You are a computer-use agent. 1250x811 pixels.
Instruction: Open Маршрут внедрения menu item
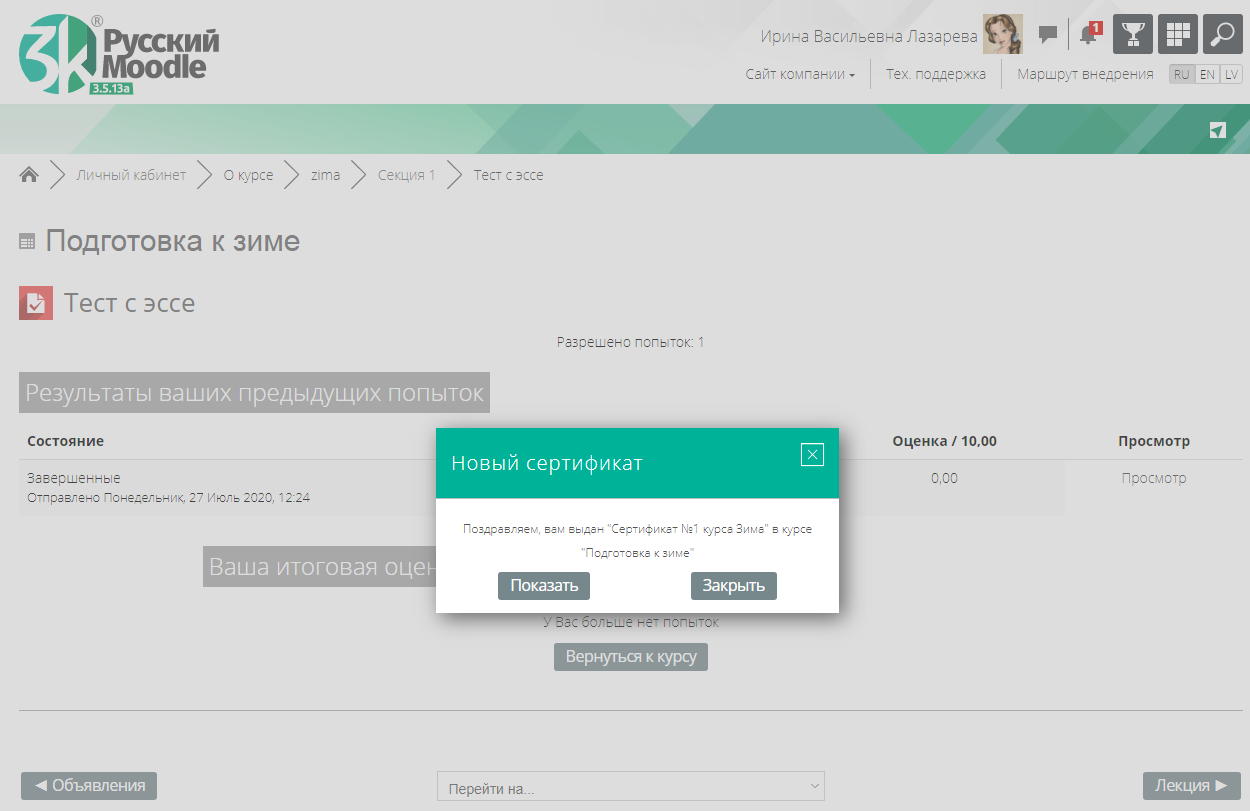click(1085, 74)
